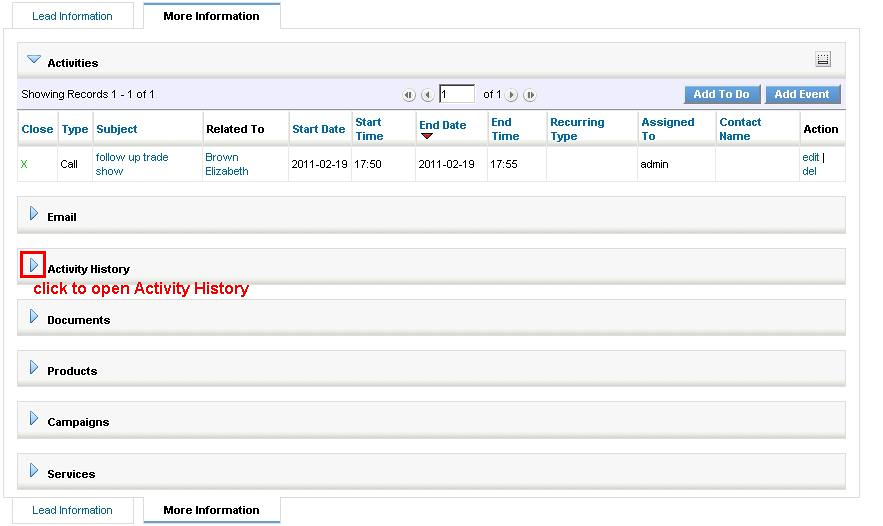The width and height of the screenshot is (883, 526).
Task: Click the '17:50' start time cell
Action: click(368, 164)
